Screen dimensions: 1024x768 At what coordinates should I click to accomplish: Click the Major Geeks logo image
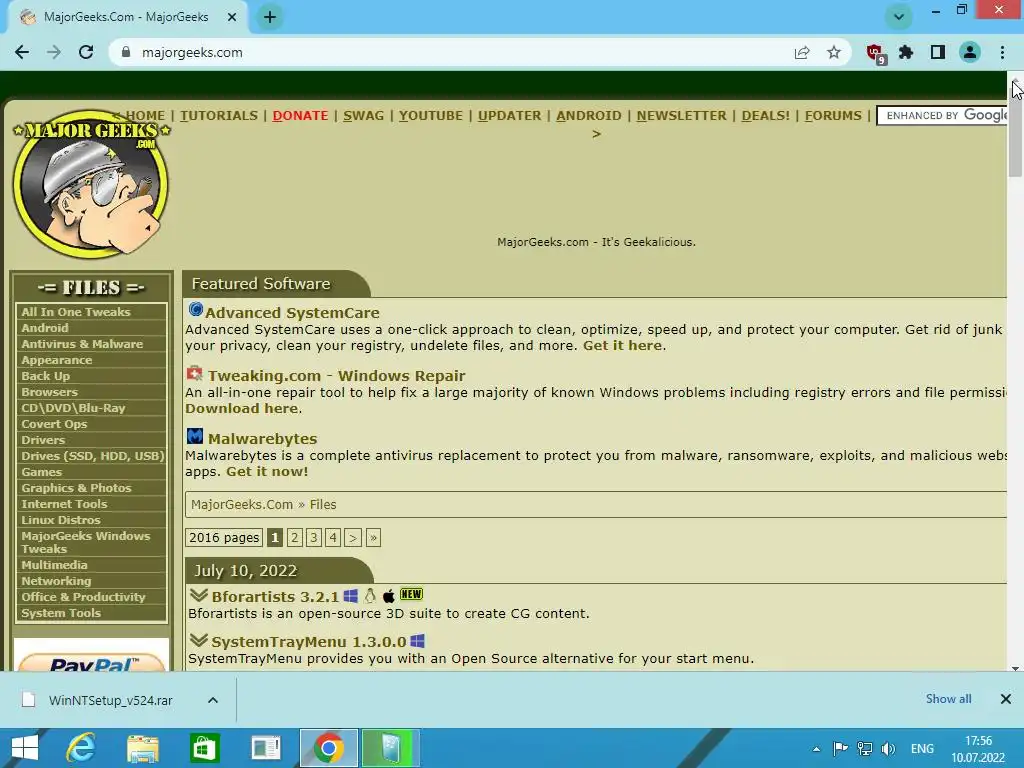click(x=91, y=184)
